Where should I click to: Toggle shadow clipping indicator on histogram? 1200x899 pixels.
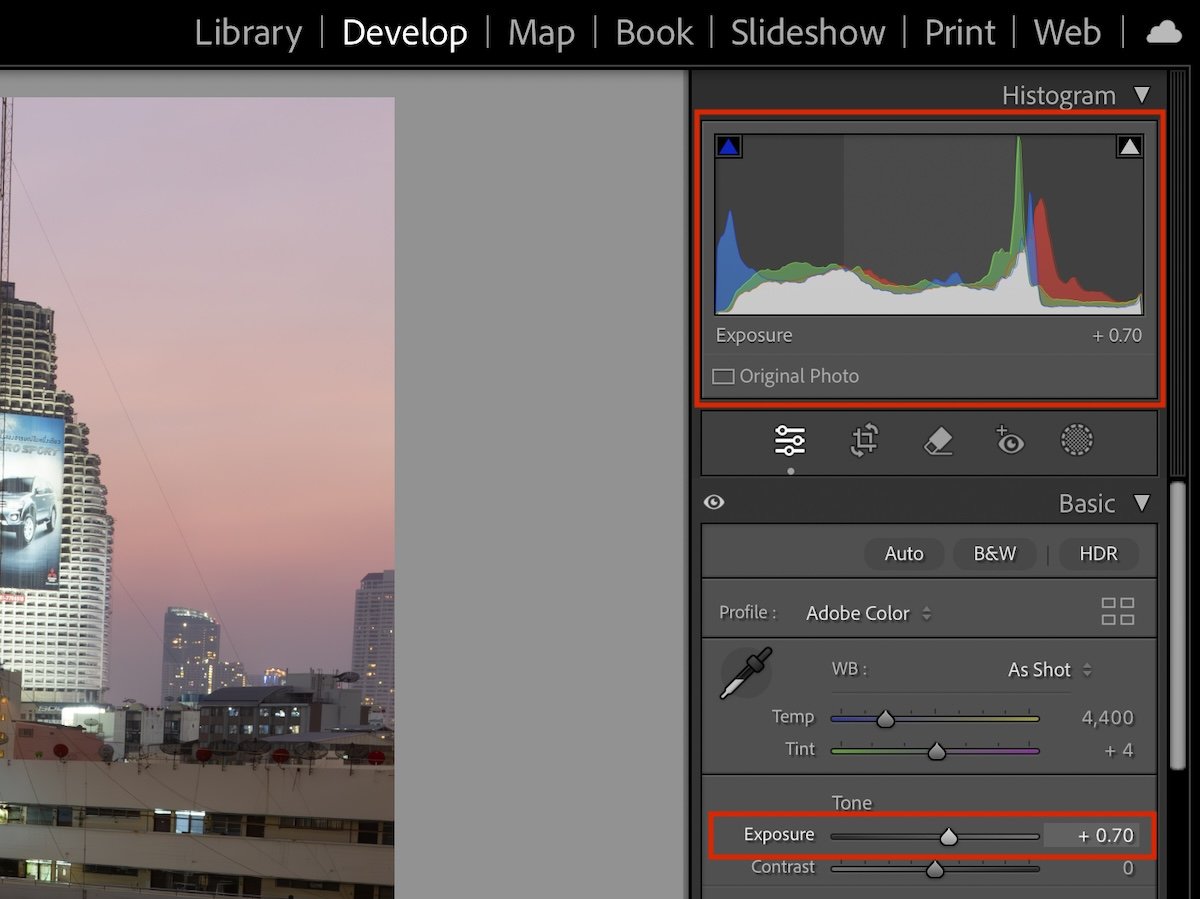pyautogui.click(x=728, y=145)
